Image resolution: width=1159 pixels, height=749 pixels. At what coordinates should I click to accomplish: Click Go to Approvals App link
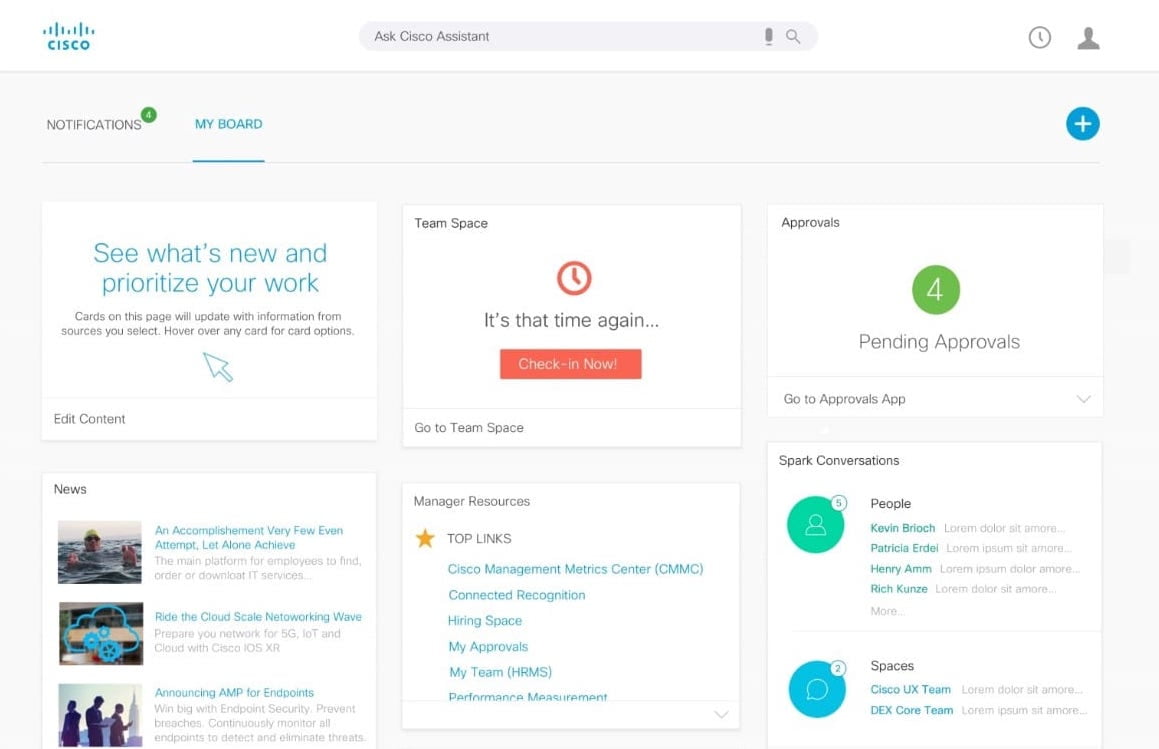[x=844, y=399]
